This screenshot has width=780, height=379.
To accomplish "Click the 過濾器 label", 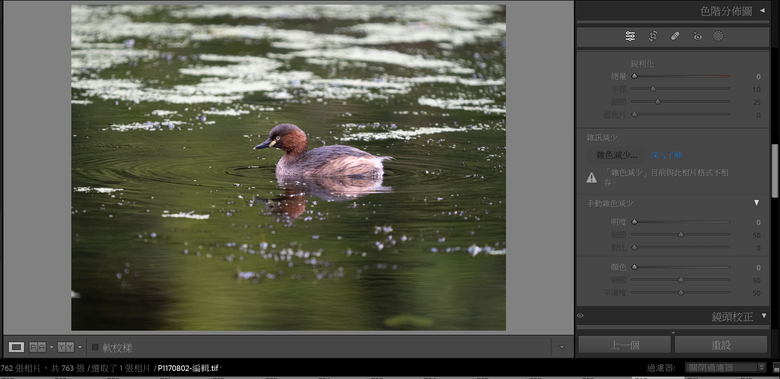I will point(661,368).
